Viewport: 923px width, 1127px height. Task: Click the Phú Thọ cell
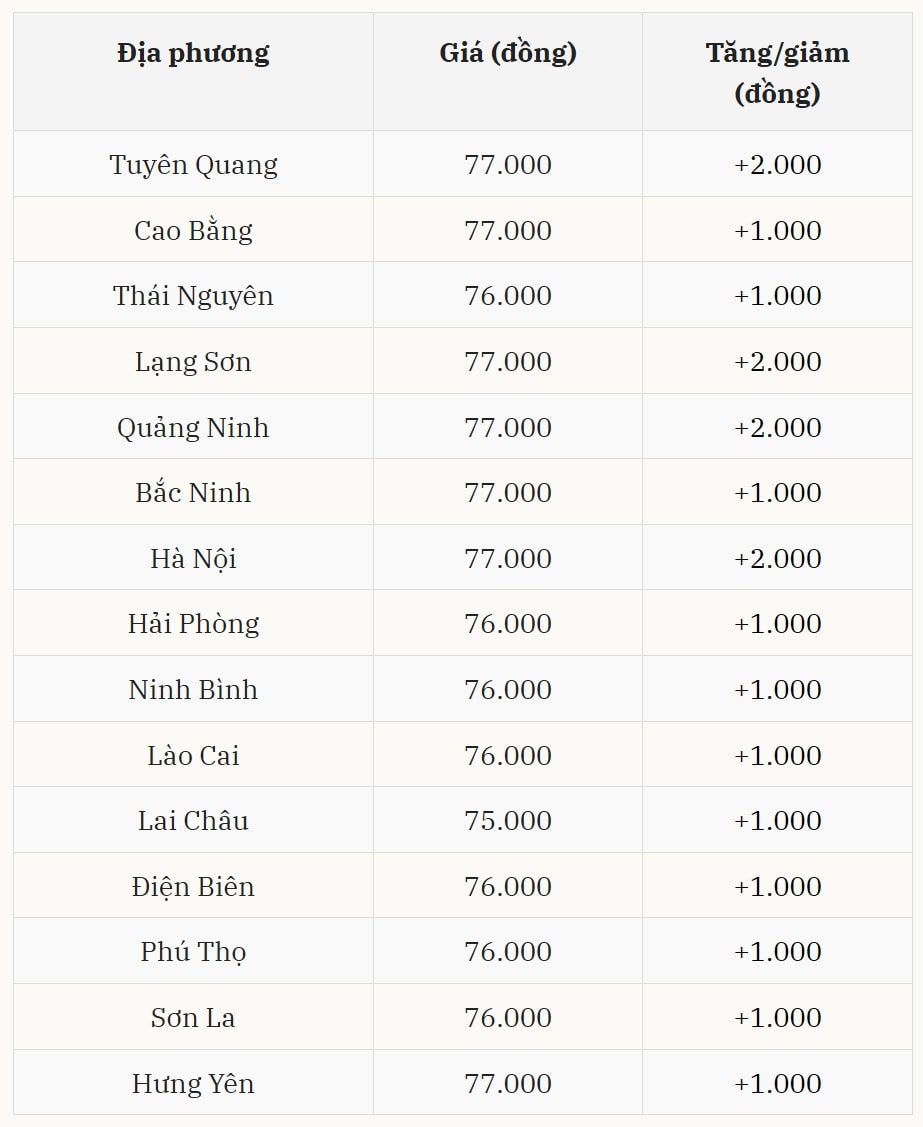click(193, 951)
